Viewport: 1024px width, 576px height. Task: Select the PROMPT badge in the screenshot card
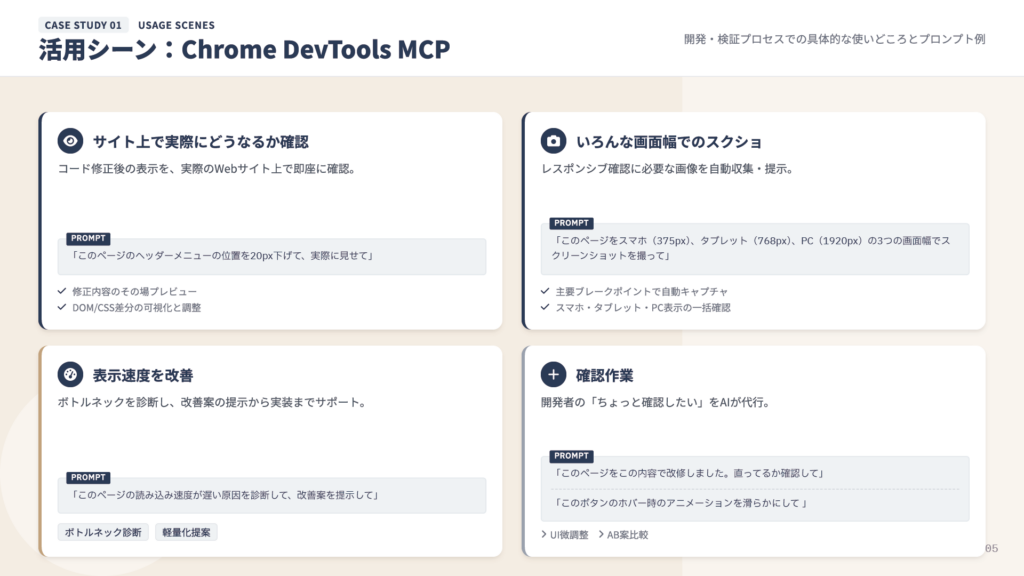click(572, 223)
